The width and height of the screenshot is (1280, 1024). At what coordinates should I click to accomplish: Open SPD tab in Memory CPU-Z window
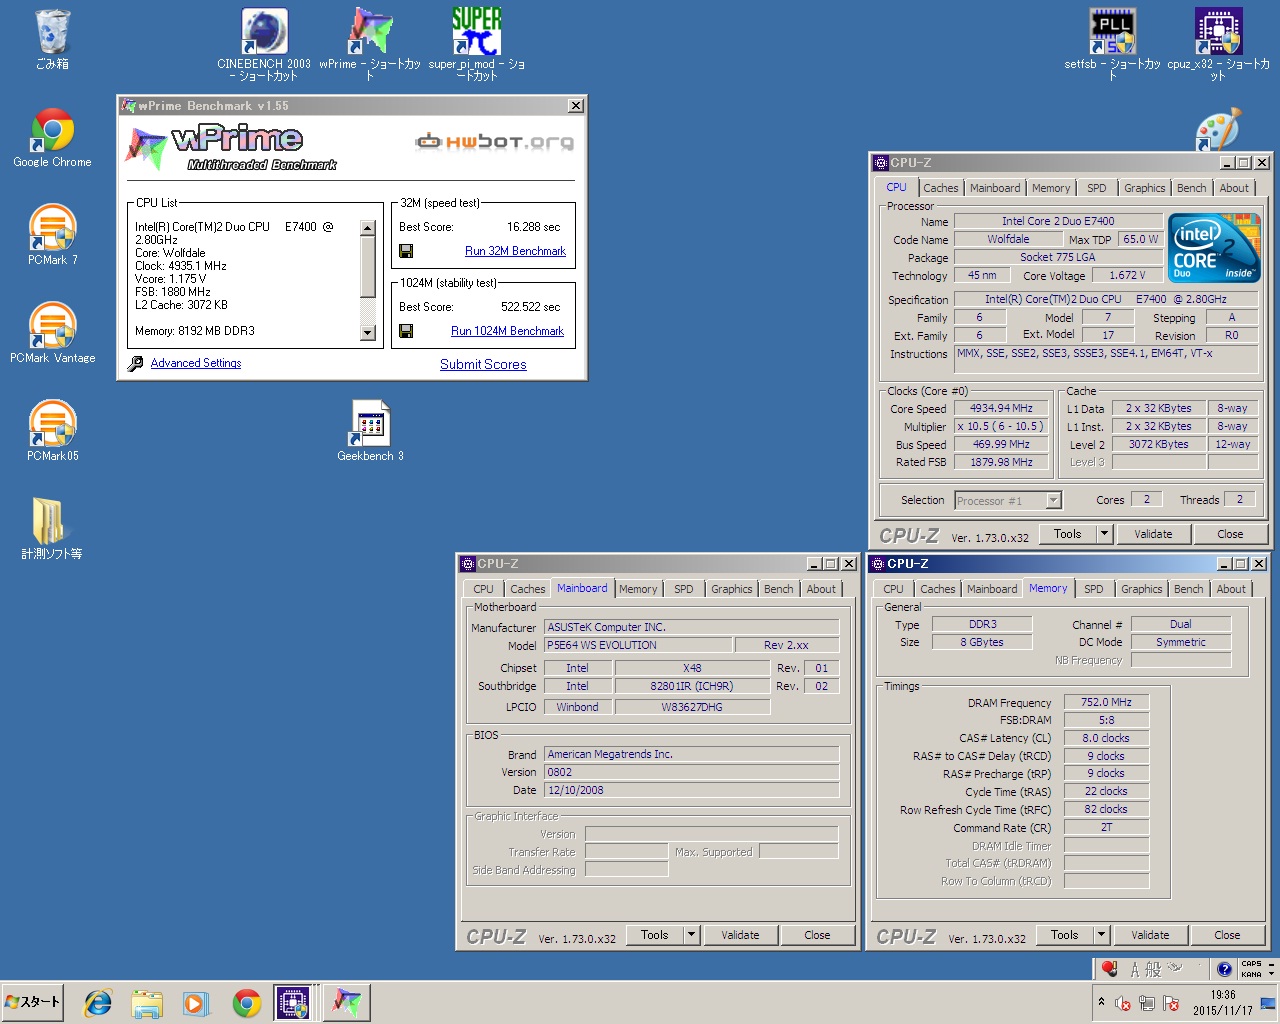point(1094,589)
